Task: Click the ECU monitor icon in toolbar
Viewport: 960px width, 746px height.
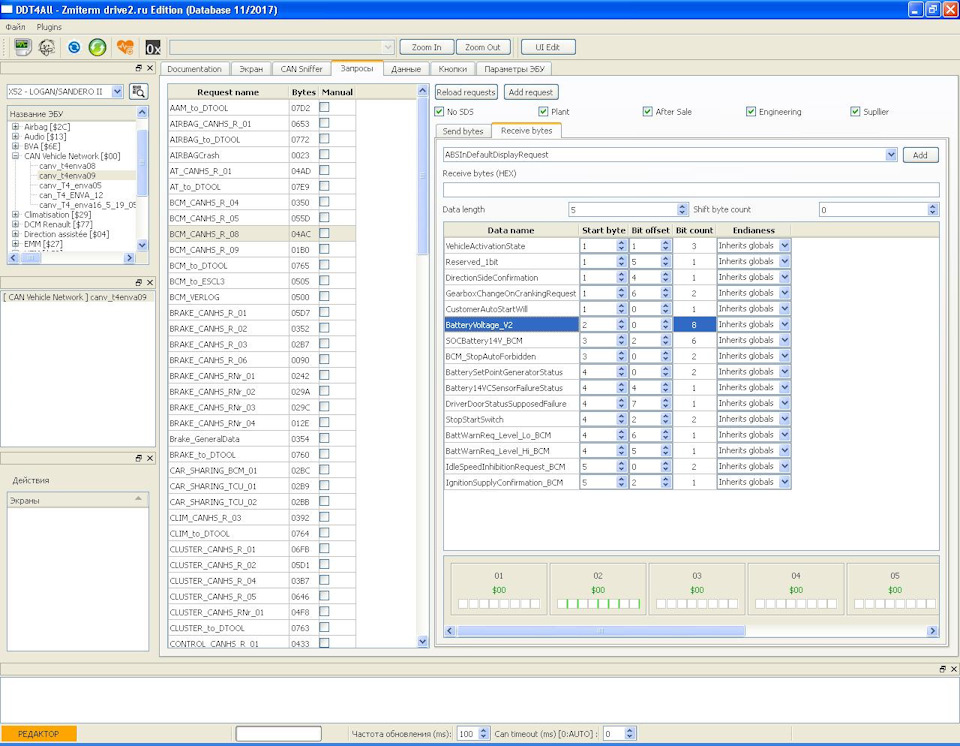Action: [22, 47]
